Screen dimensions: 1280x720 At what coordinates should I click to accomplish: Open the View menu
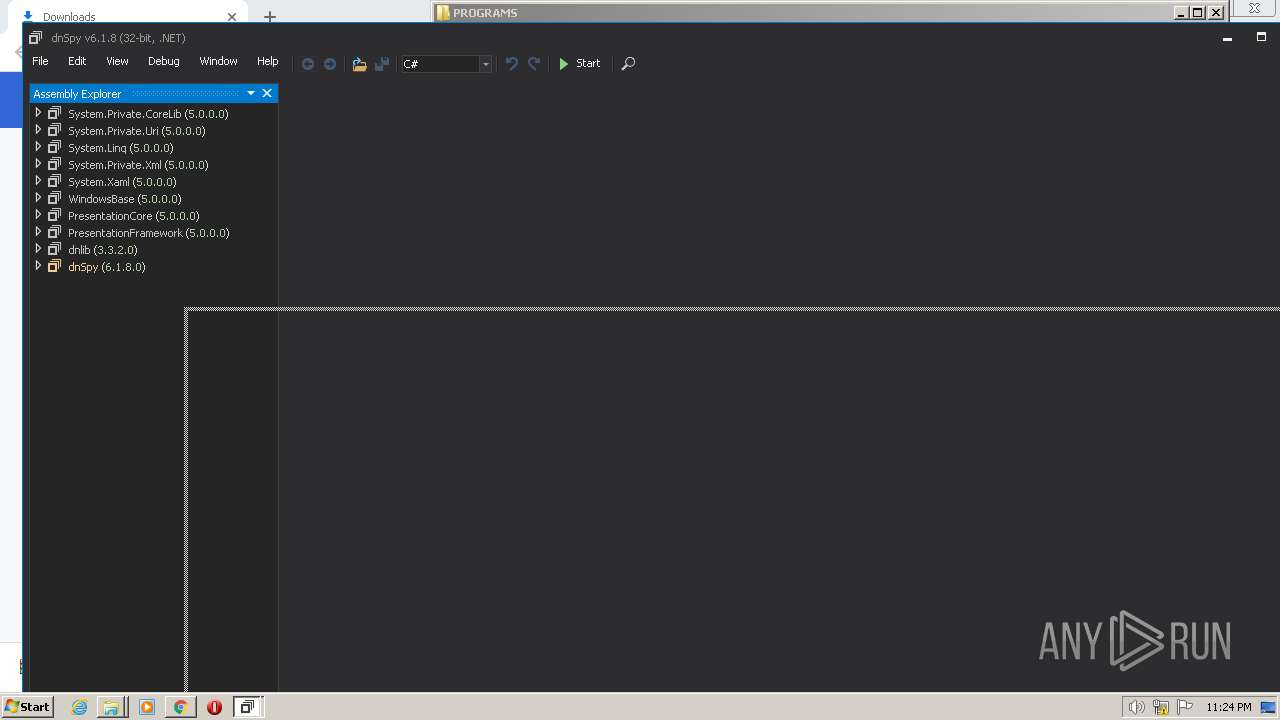coord(117,61)
